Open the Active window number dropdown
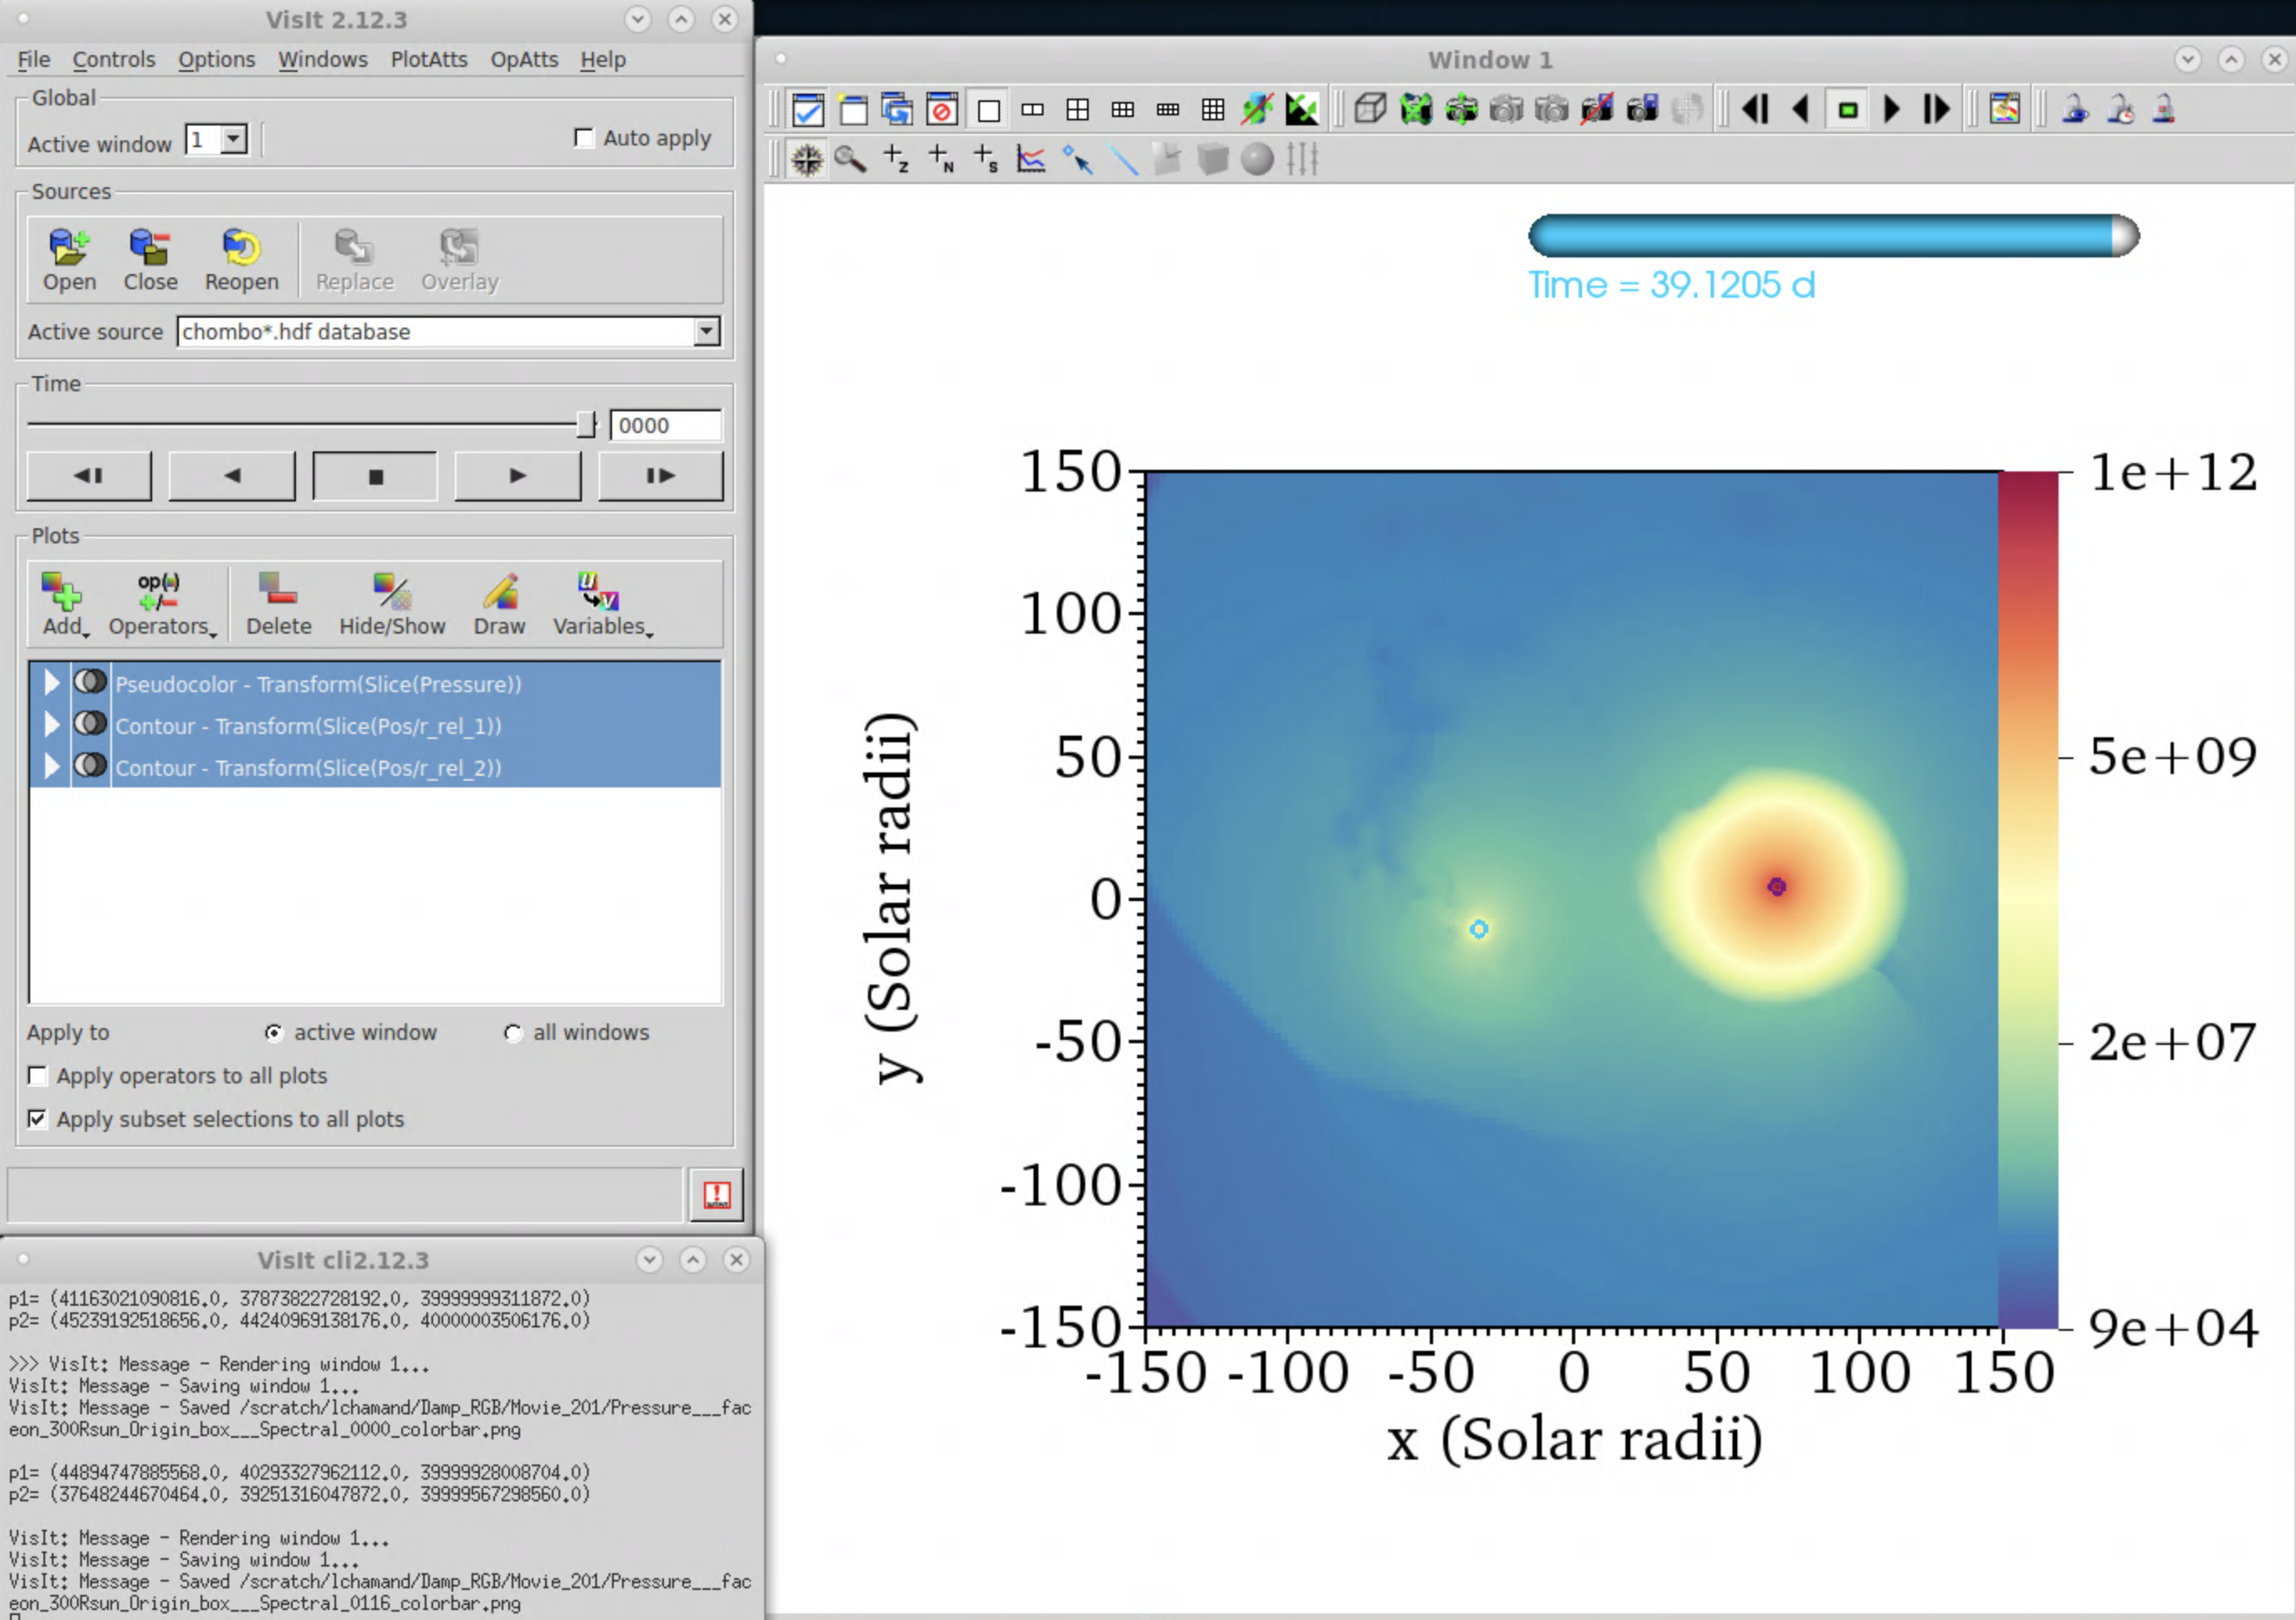The width and height of the screenshot is (2296, 1620). 234,140
